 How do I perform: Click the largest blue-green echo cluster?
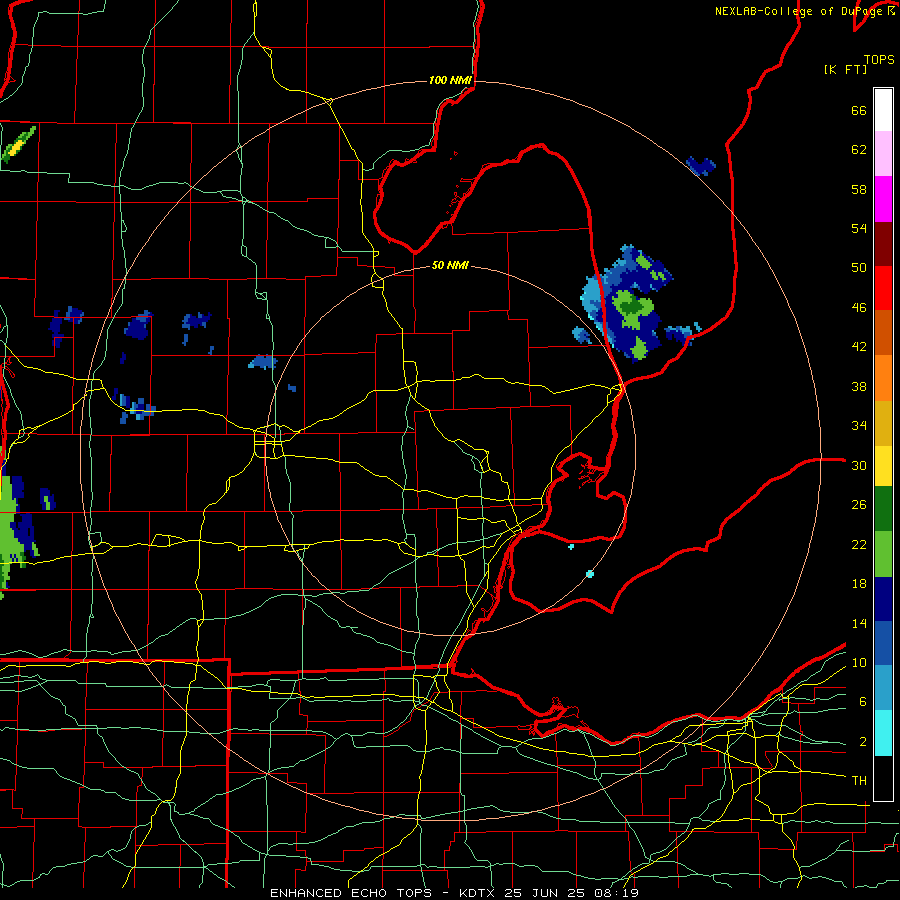(626, 304)
